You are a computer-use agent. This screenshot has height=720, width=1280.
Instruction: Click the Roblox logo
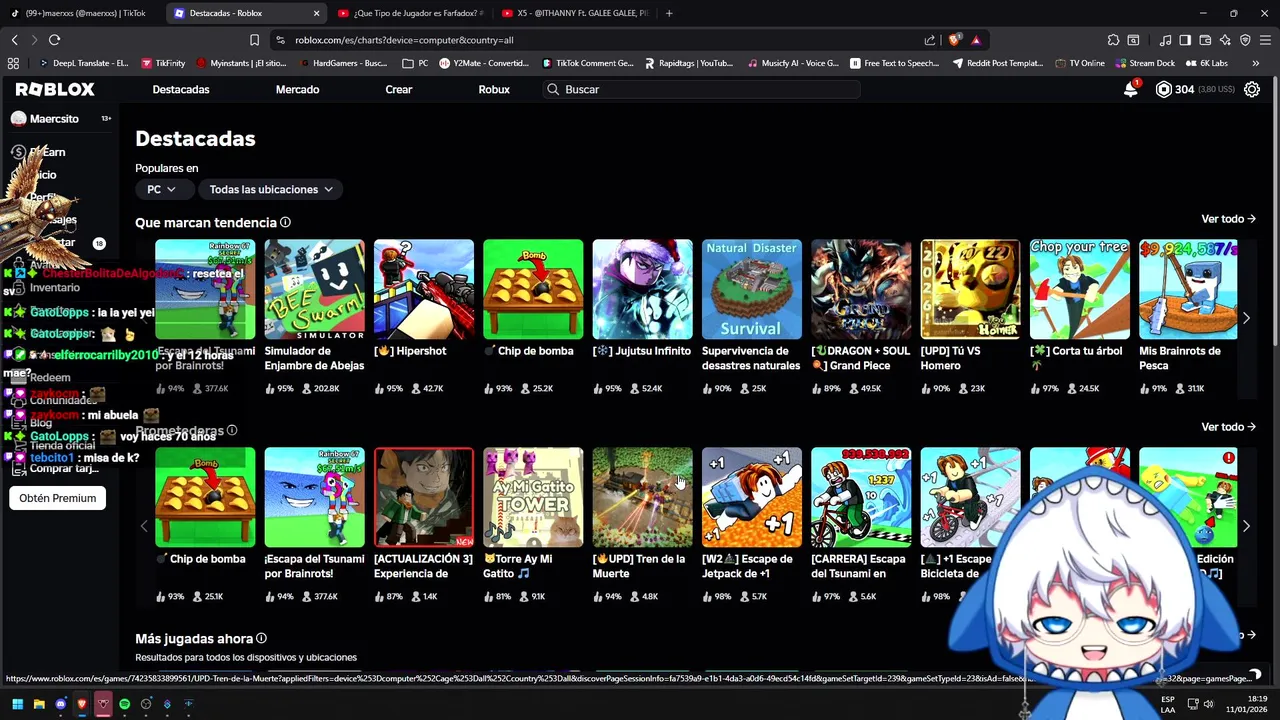[55, 89]
